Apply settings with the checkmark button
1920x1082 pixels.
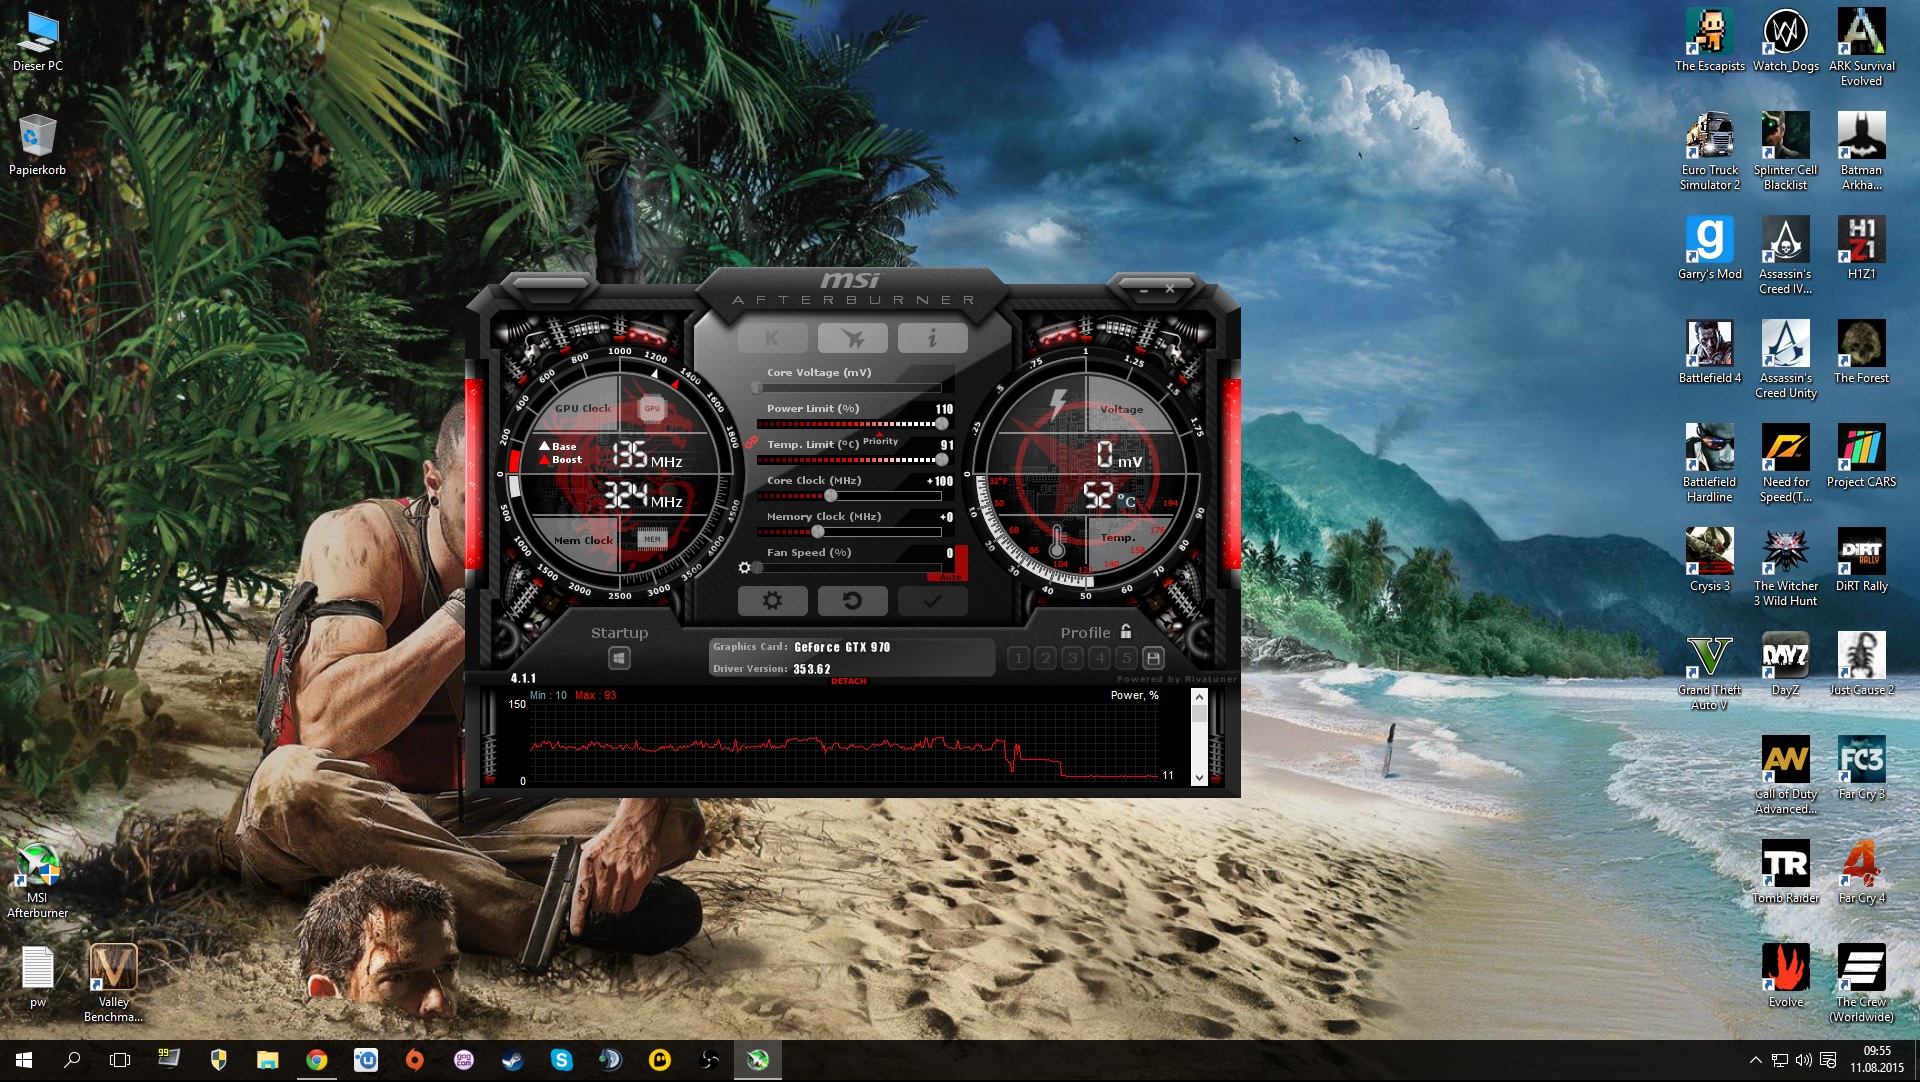pos(932,600)
